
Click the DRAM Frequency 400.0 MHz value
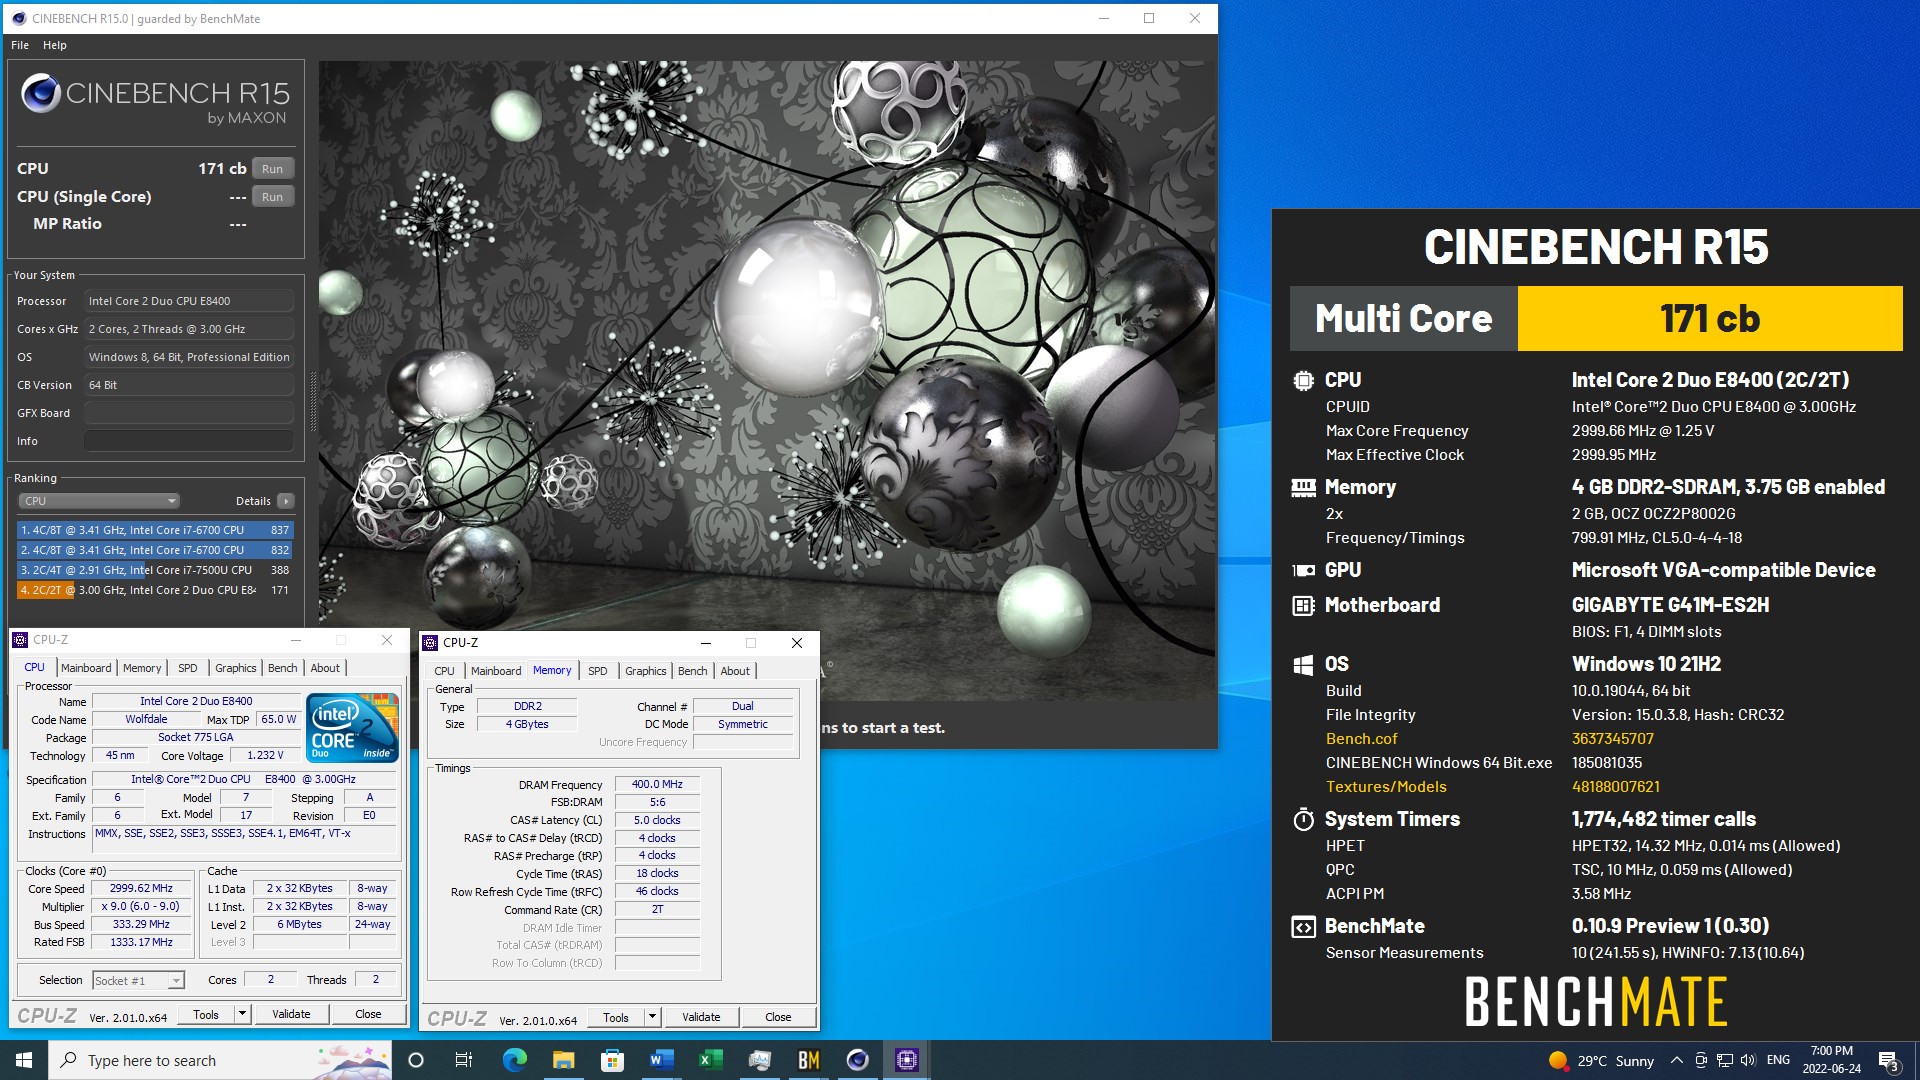(657, 785)
